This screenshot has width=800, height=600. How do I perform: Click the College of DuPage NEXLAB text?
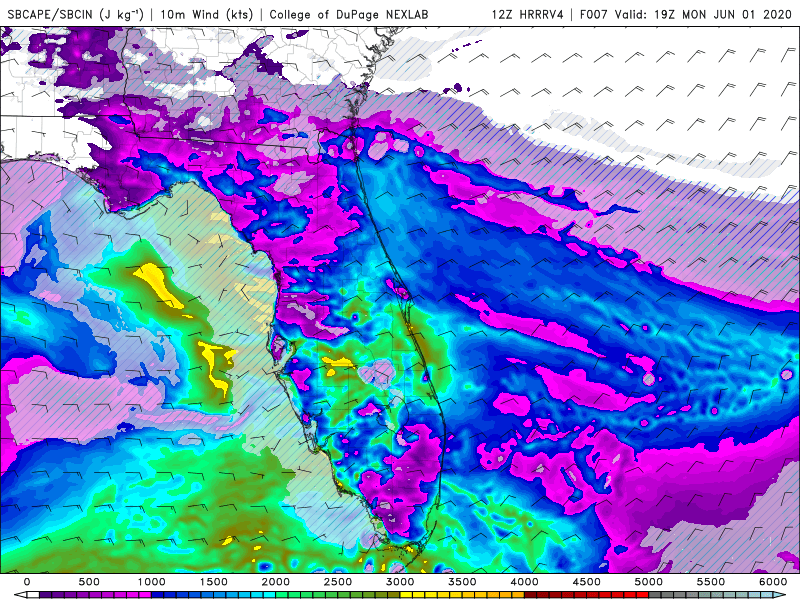(349, 14)
